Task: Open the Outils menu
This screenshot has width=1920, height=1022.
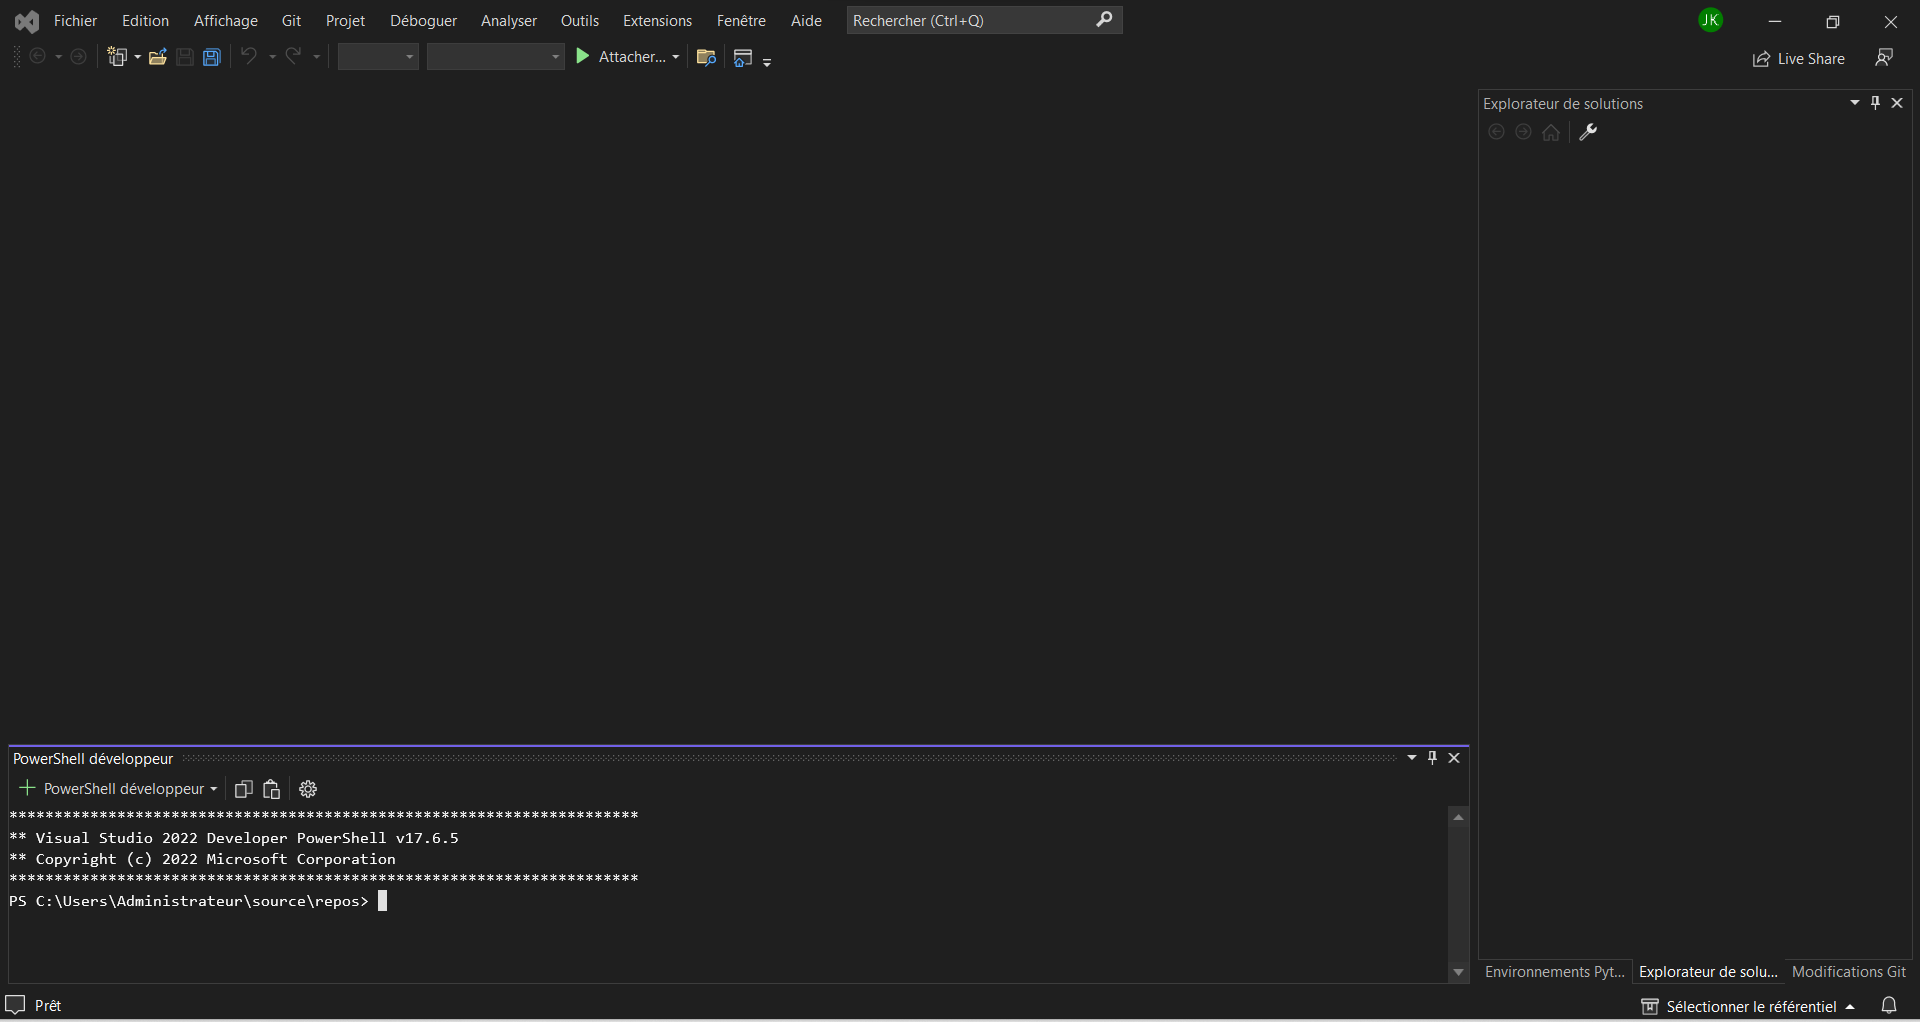Action: [580, 21]
